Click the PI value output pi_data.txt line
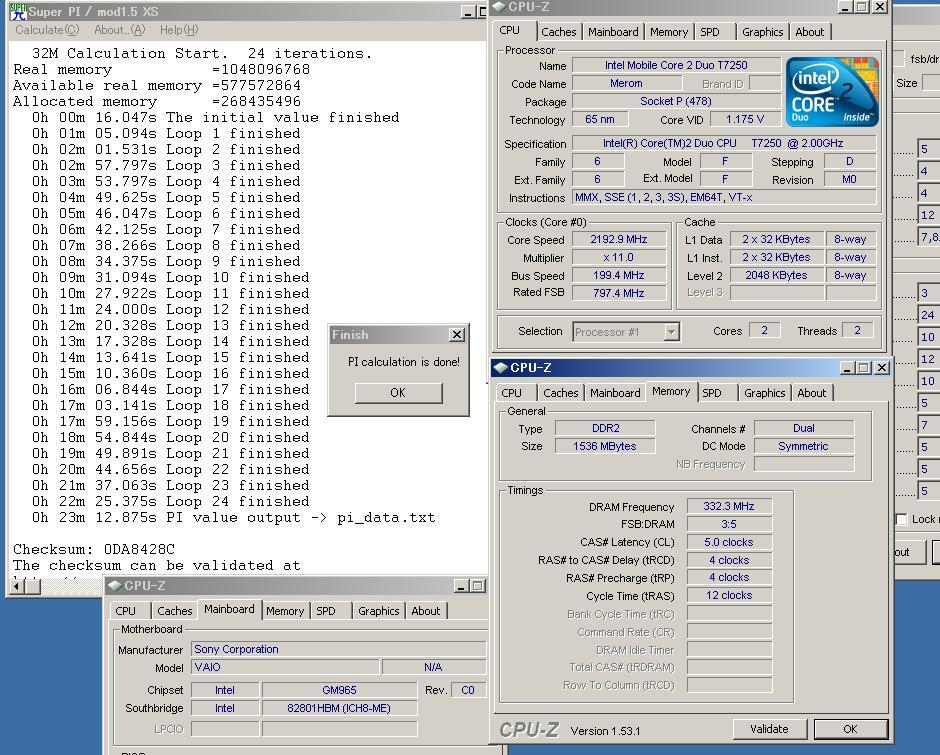 coord(234,518)
